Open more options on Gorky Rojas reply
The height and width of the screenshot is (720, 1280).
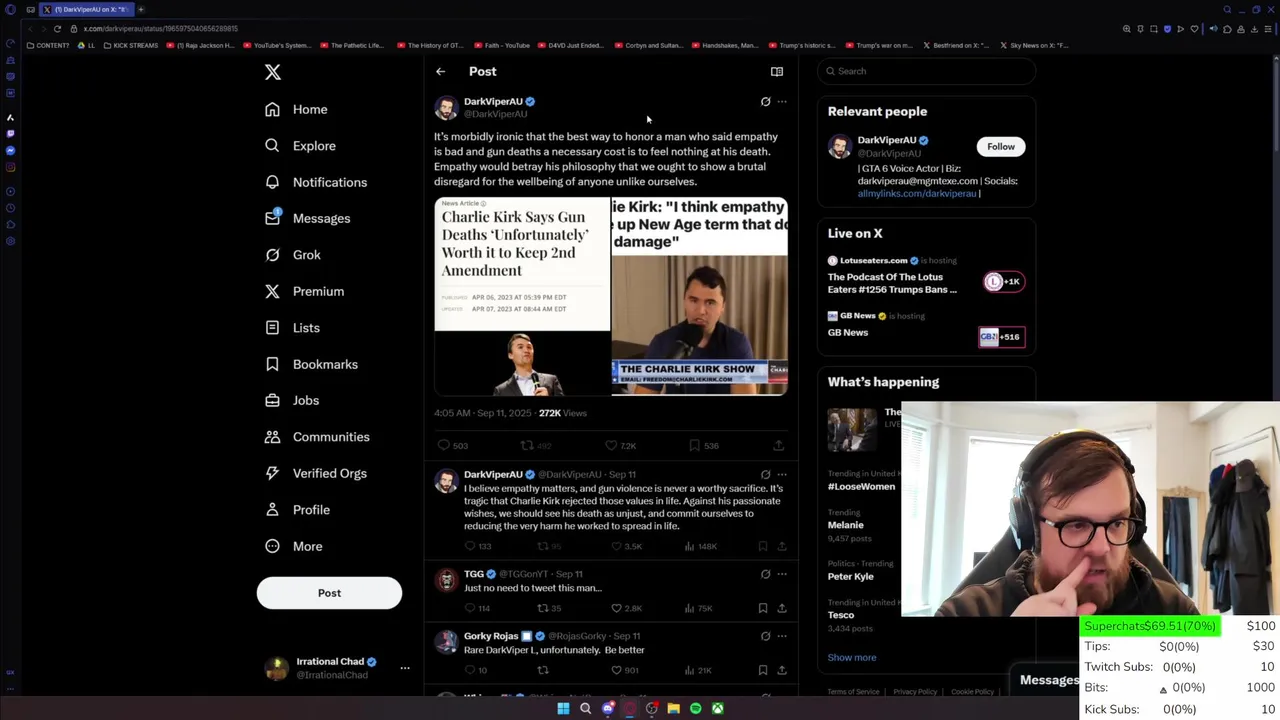click(782, 636)
